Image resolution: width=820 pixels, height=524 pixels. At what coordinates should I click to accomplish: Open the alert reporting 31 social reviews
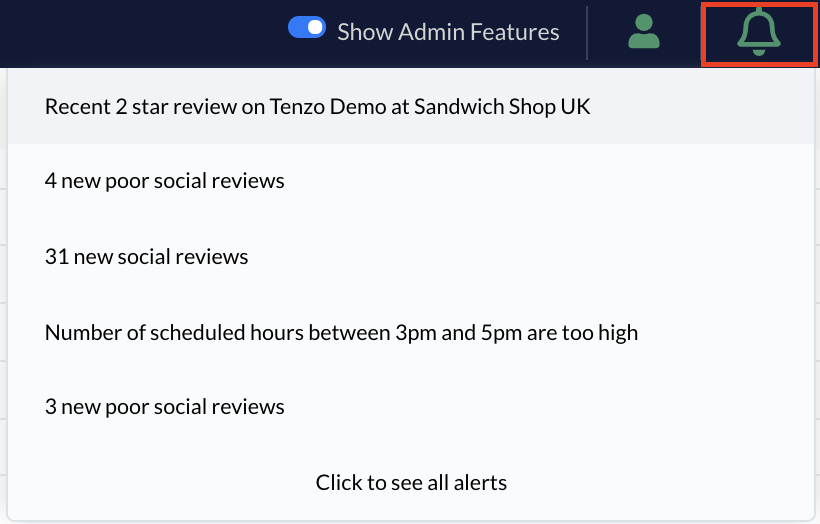pos(411,257)
